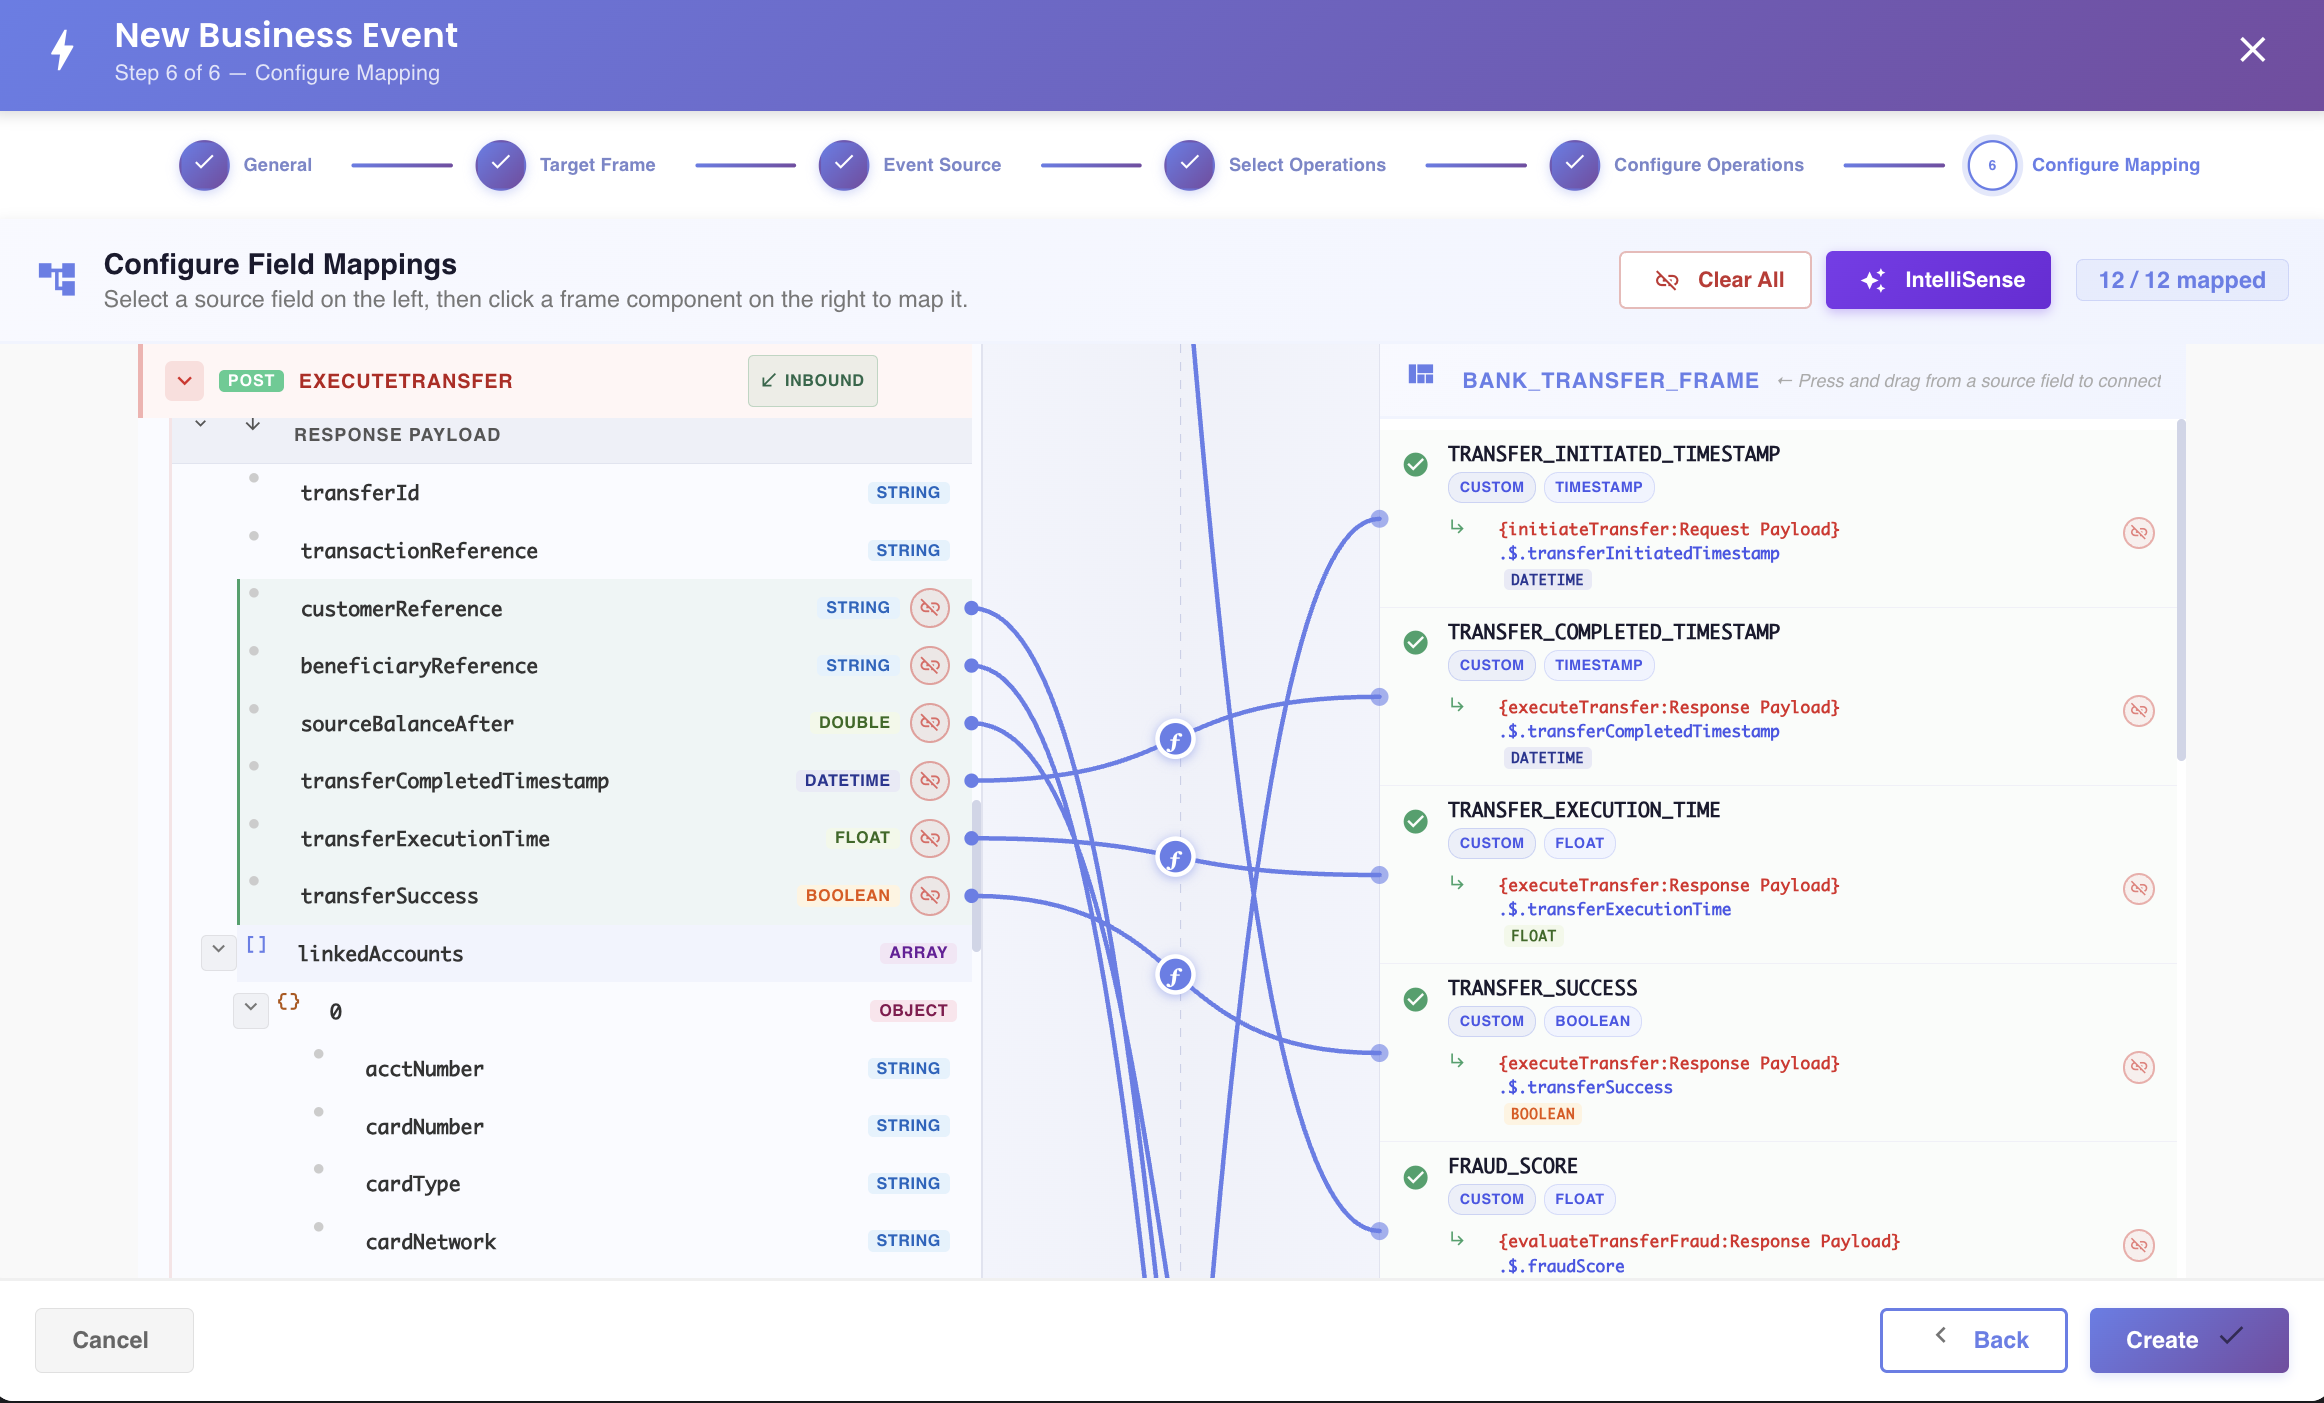Unlink the transferSuccess source field

pos(929,896)
